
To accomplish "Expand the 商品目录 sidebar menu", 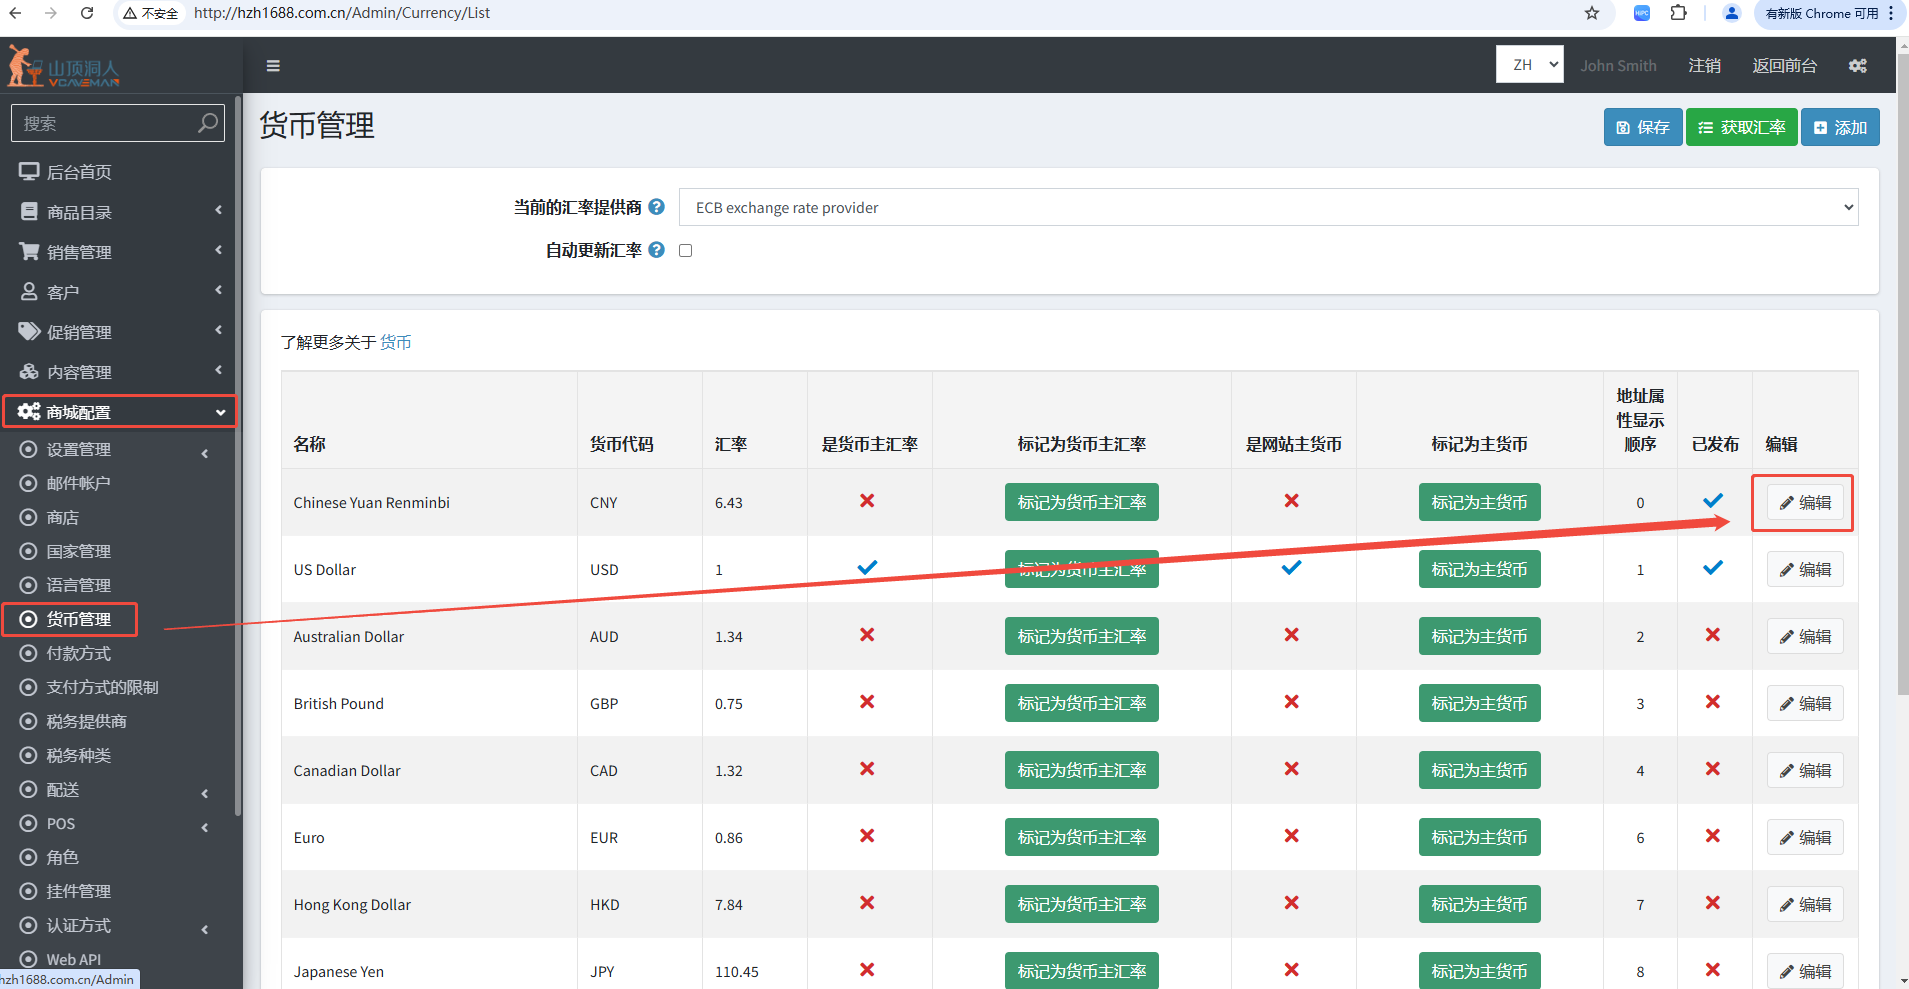I will tap(118, 212).
